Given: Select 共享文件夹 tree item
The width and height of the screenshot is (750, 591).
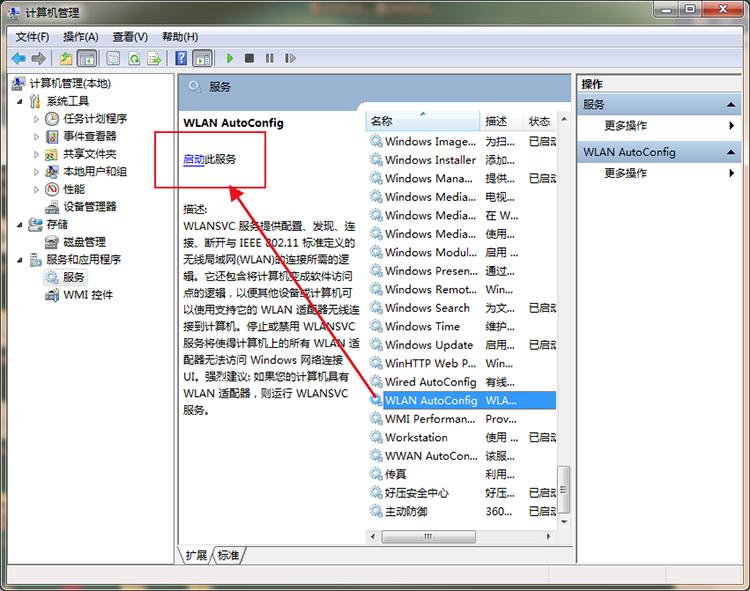Looking at the screenshot, I should coord(90,154).
